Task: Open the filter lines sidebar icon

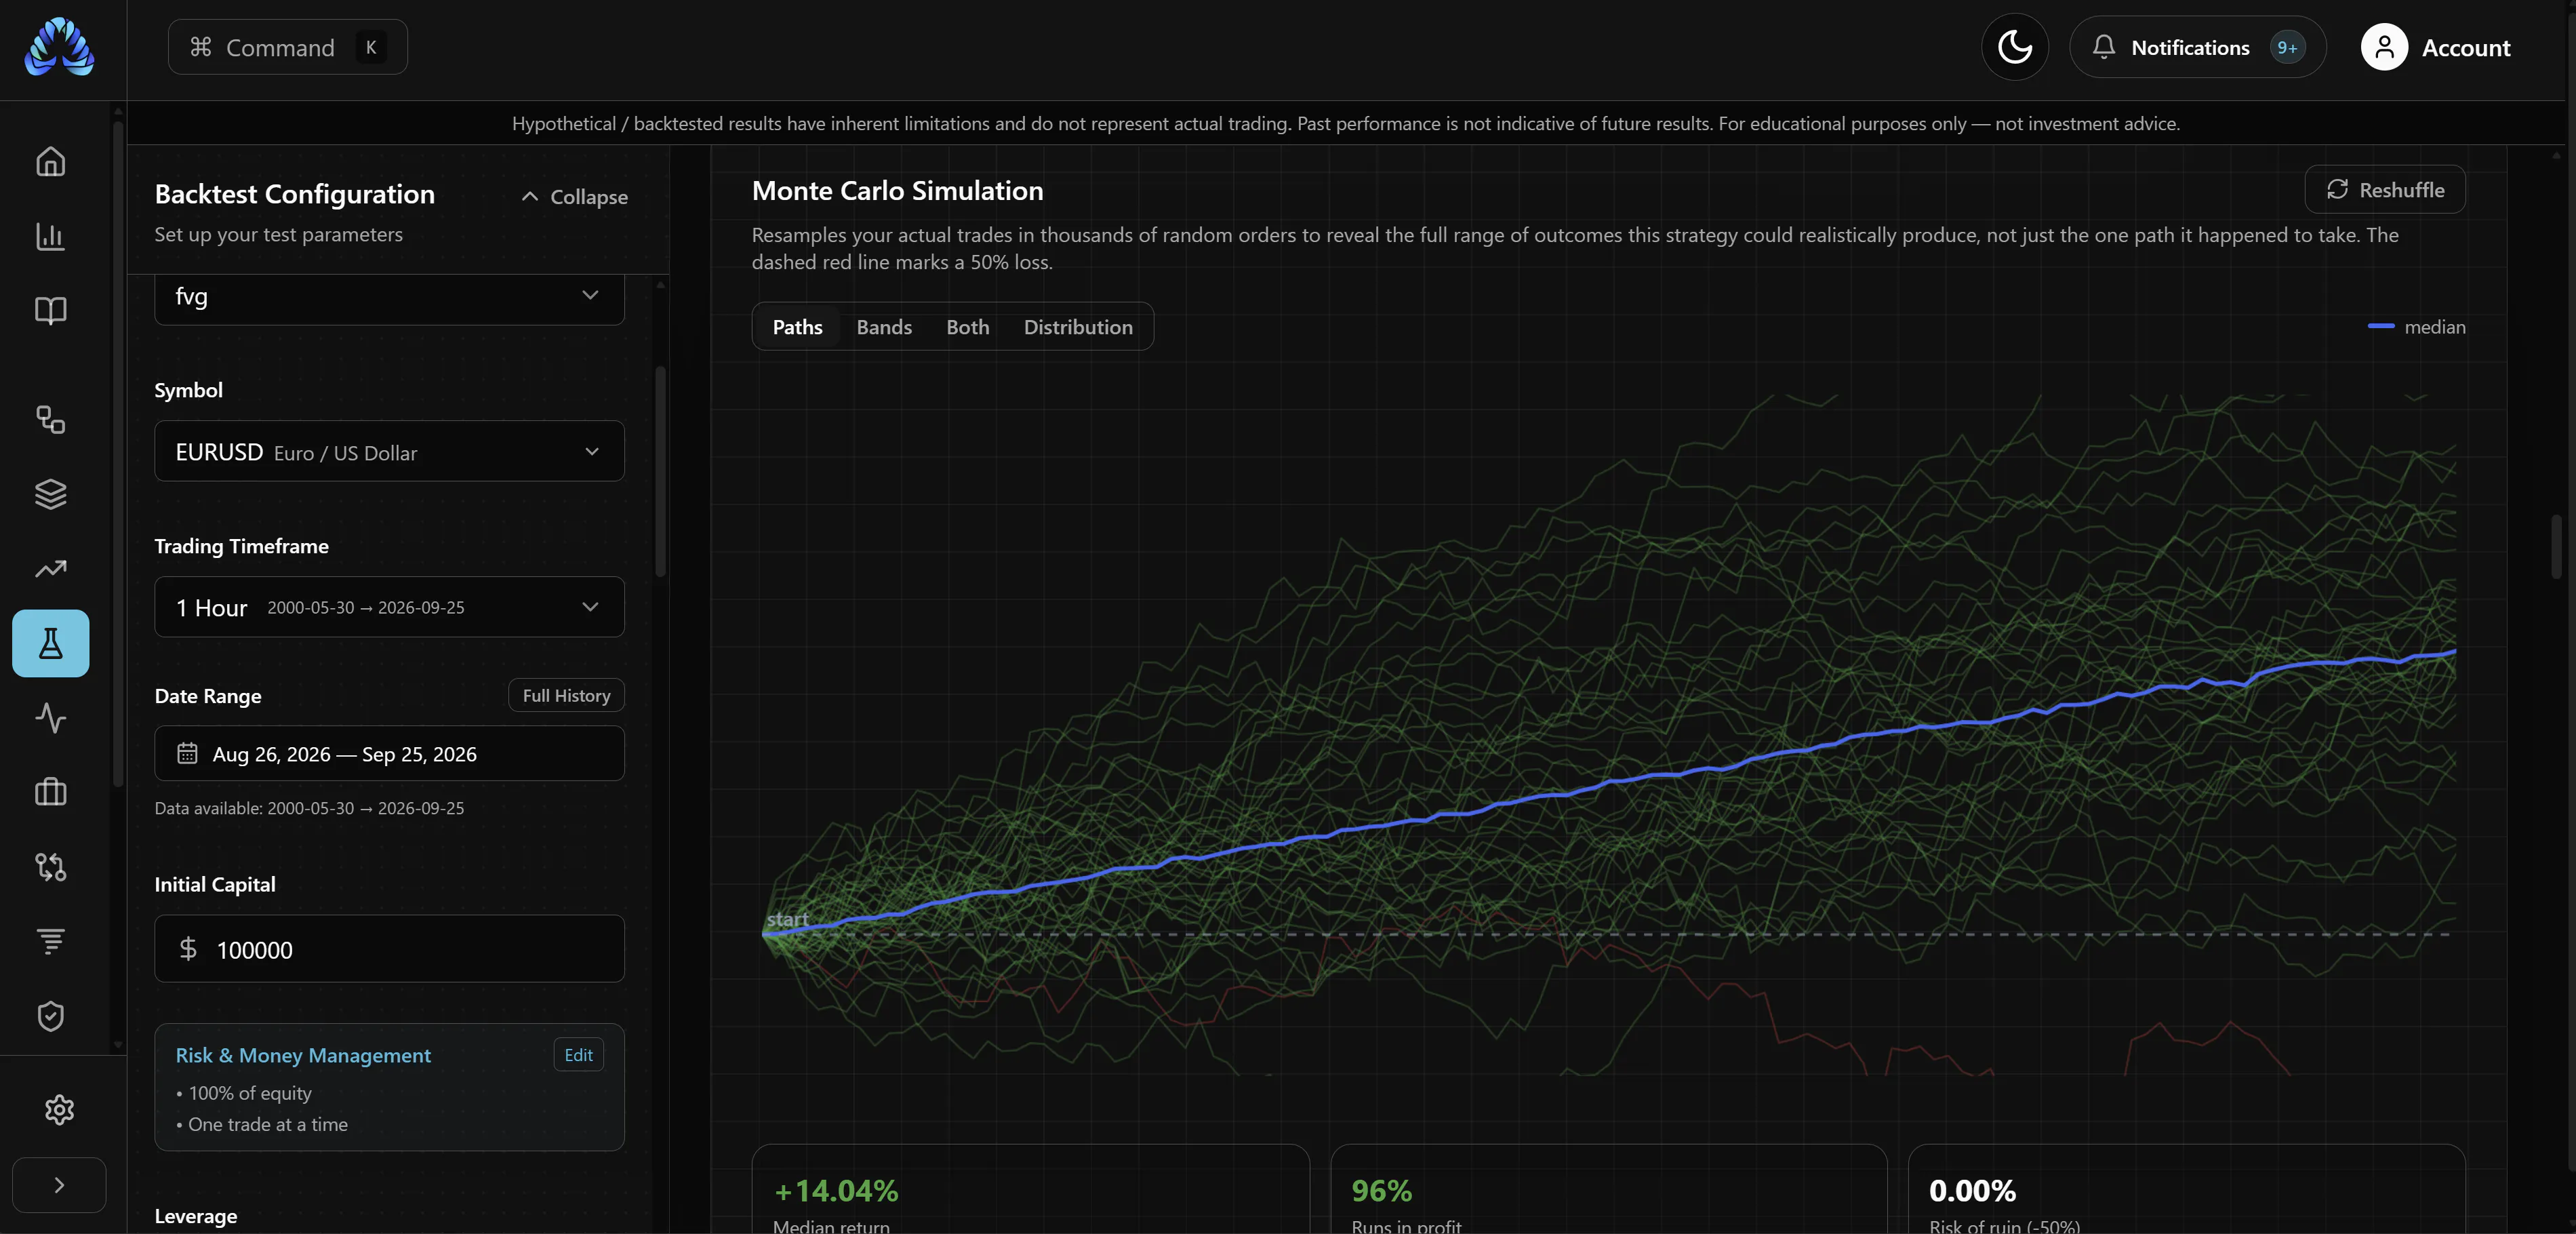Action: click(50, 941)
